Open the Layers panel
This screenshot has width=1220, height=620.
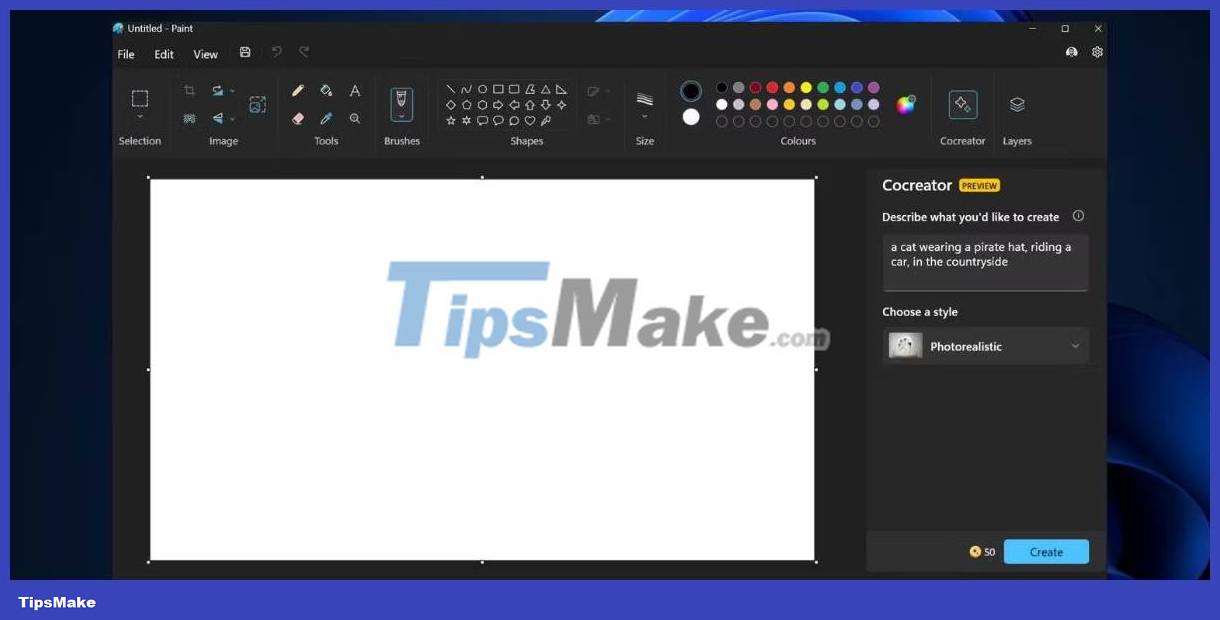(x=1017, y=105)
